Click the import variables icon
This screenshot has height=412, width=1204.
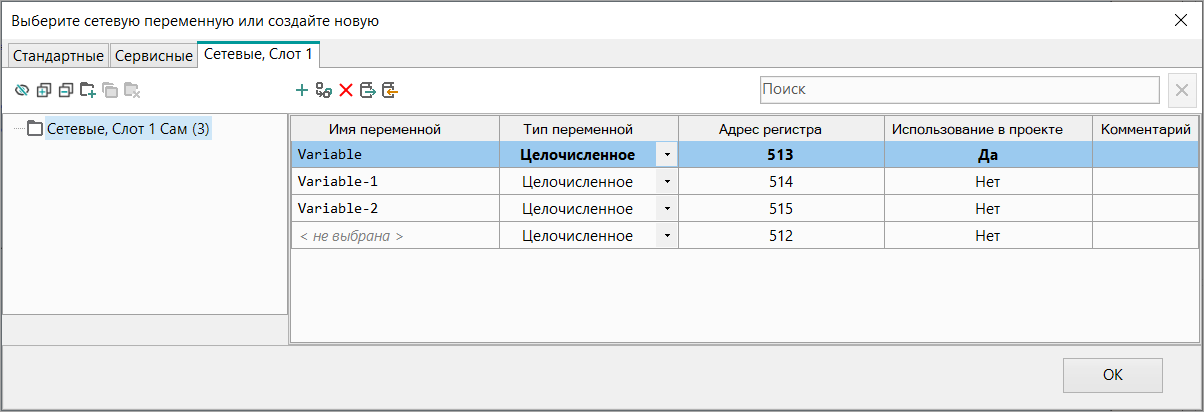pos(390,91)
